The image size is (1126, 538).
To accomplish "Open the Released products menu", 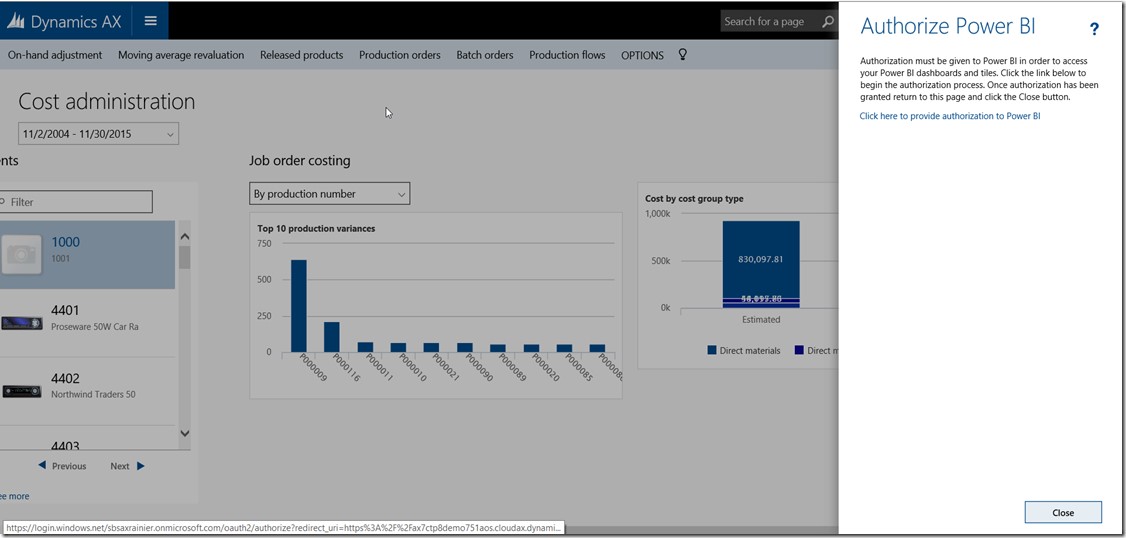I will [301, 55].
